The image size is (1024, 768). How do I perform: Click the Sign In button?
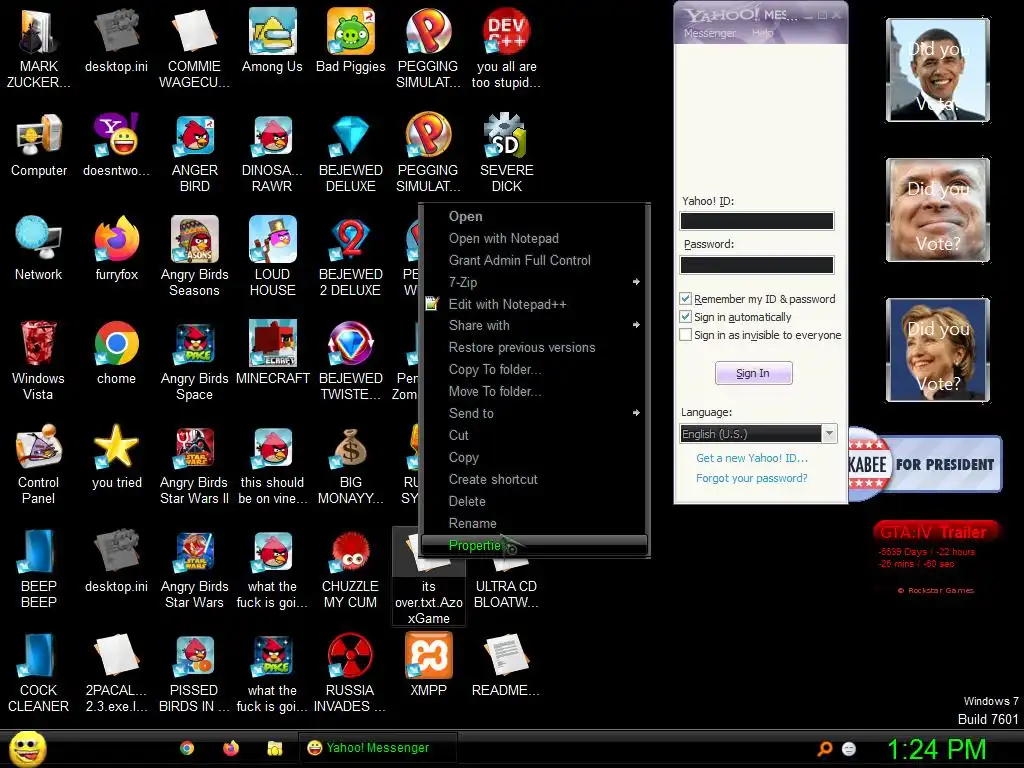click(754, 373)
